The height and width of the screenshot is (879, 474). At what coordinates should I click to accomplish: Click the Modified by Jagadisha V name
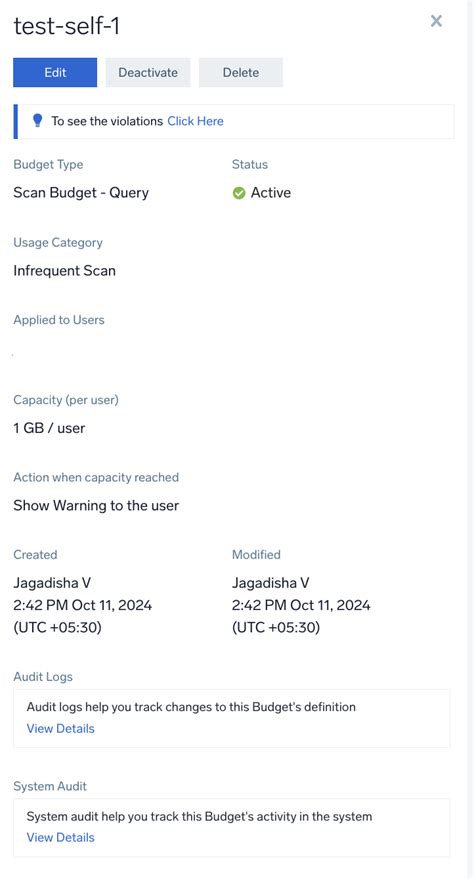(x=271, y=583)
